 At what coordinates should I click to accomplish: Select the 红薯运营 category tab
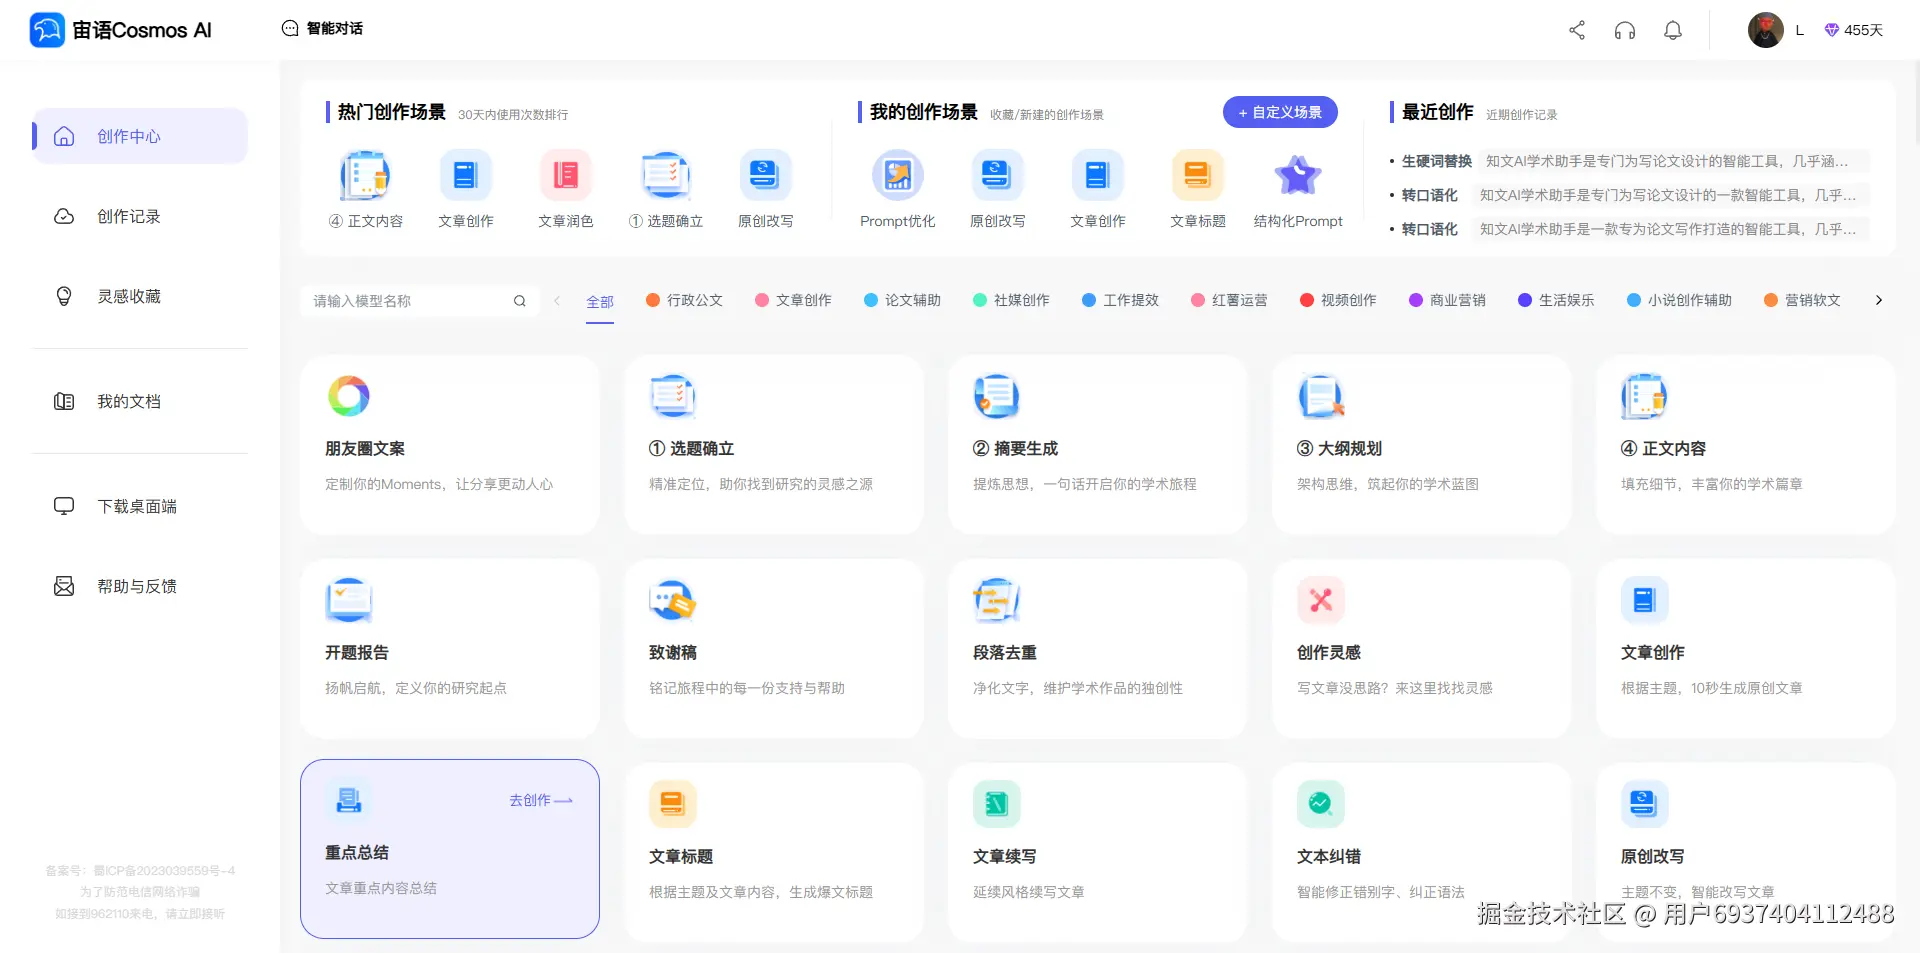coord(1230,300)
